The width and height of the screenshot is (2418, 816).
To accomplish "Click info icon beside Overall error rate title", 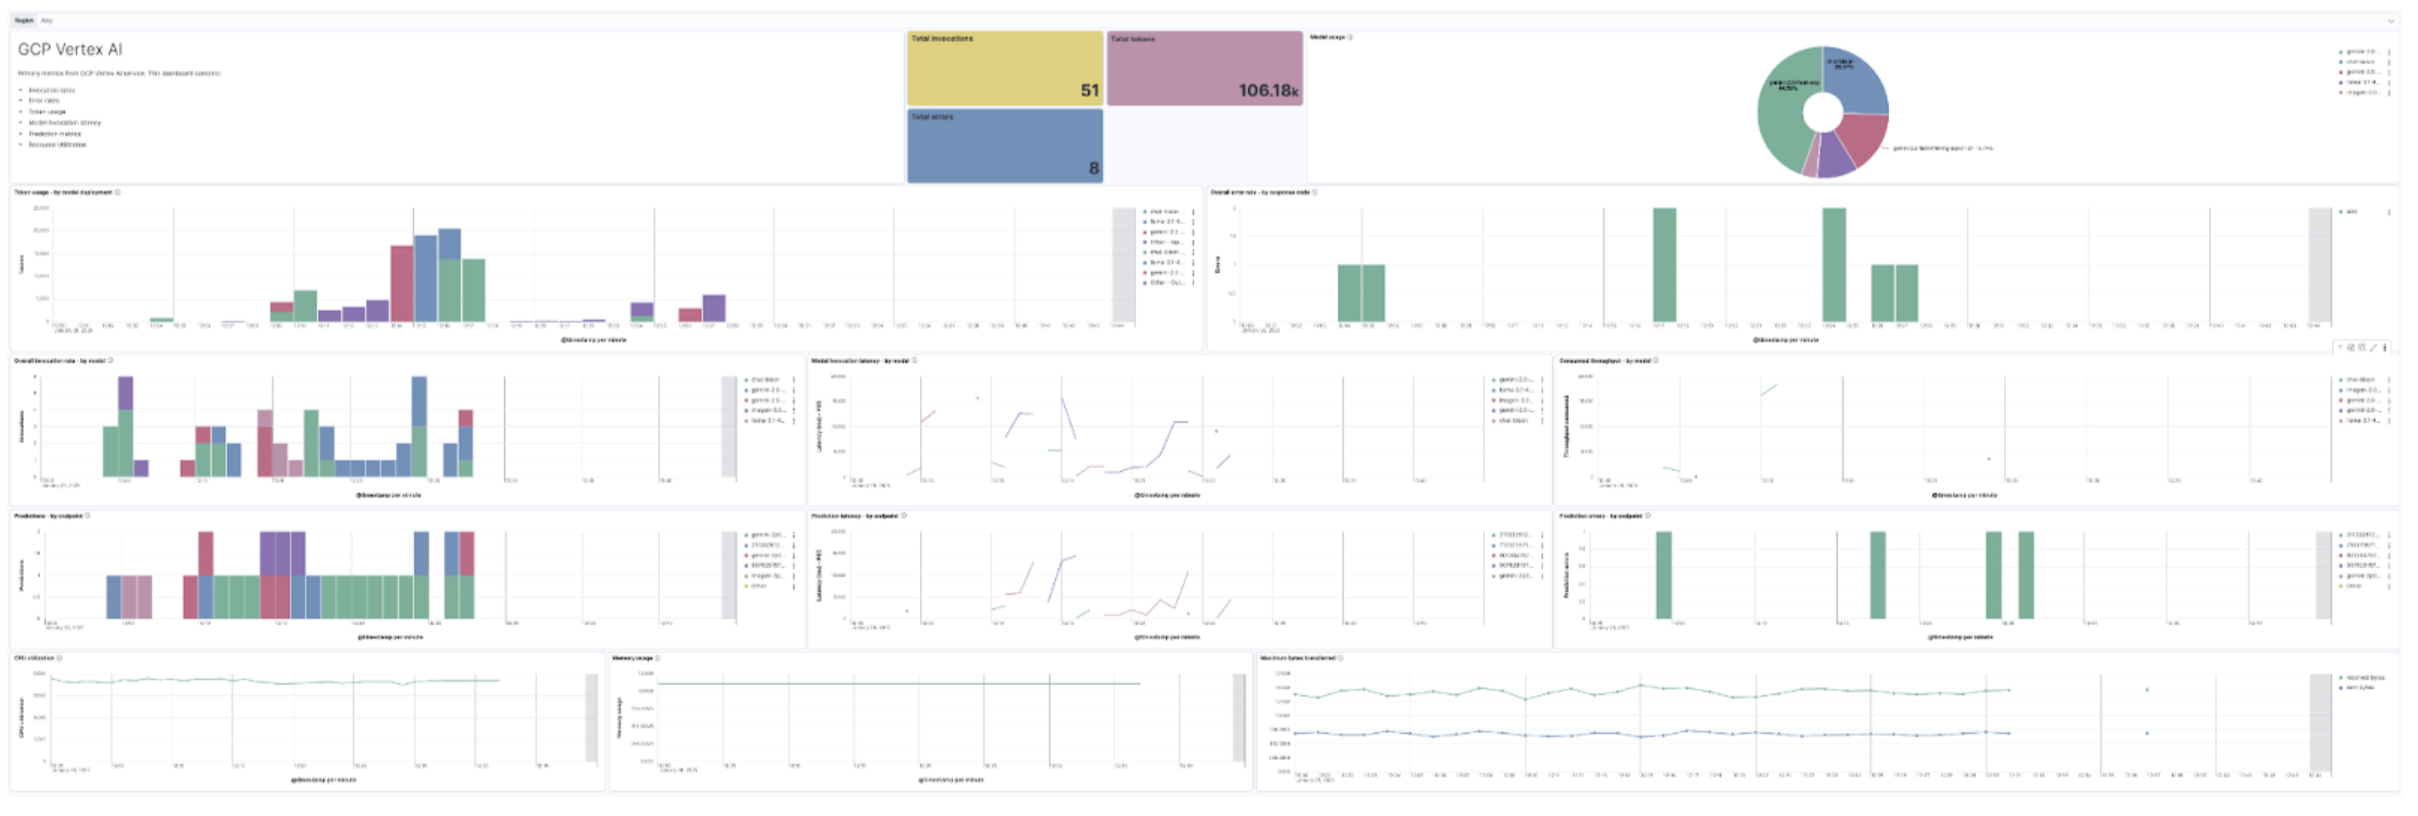I will click(x=1314, y=192).
